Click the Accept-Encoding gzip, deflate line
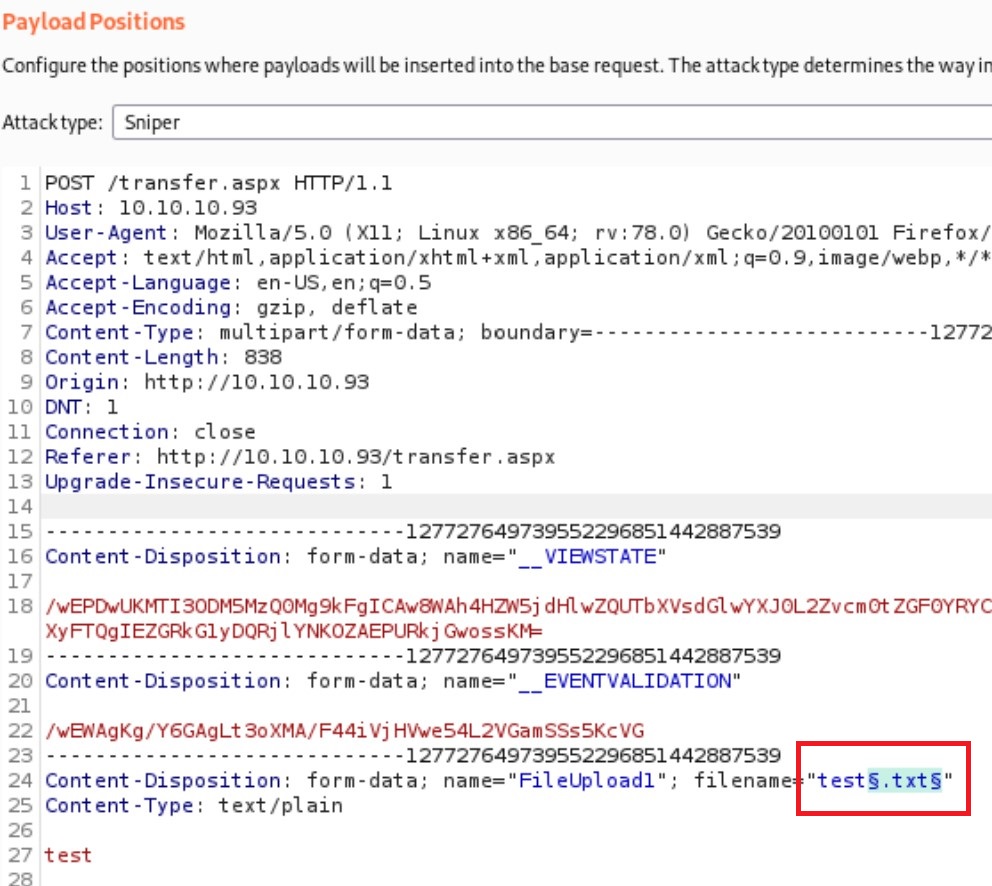Viewport: 992px width, 886px height. 231,307
